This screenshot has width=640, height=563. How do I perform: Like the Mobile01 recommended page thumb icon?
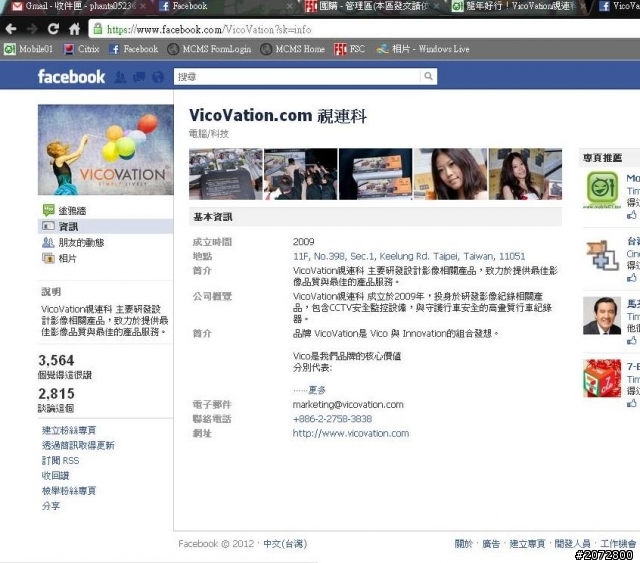click(x=631, y=215)
